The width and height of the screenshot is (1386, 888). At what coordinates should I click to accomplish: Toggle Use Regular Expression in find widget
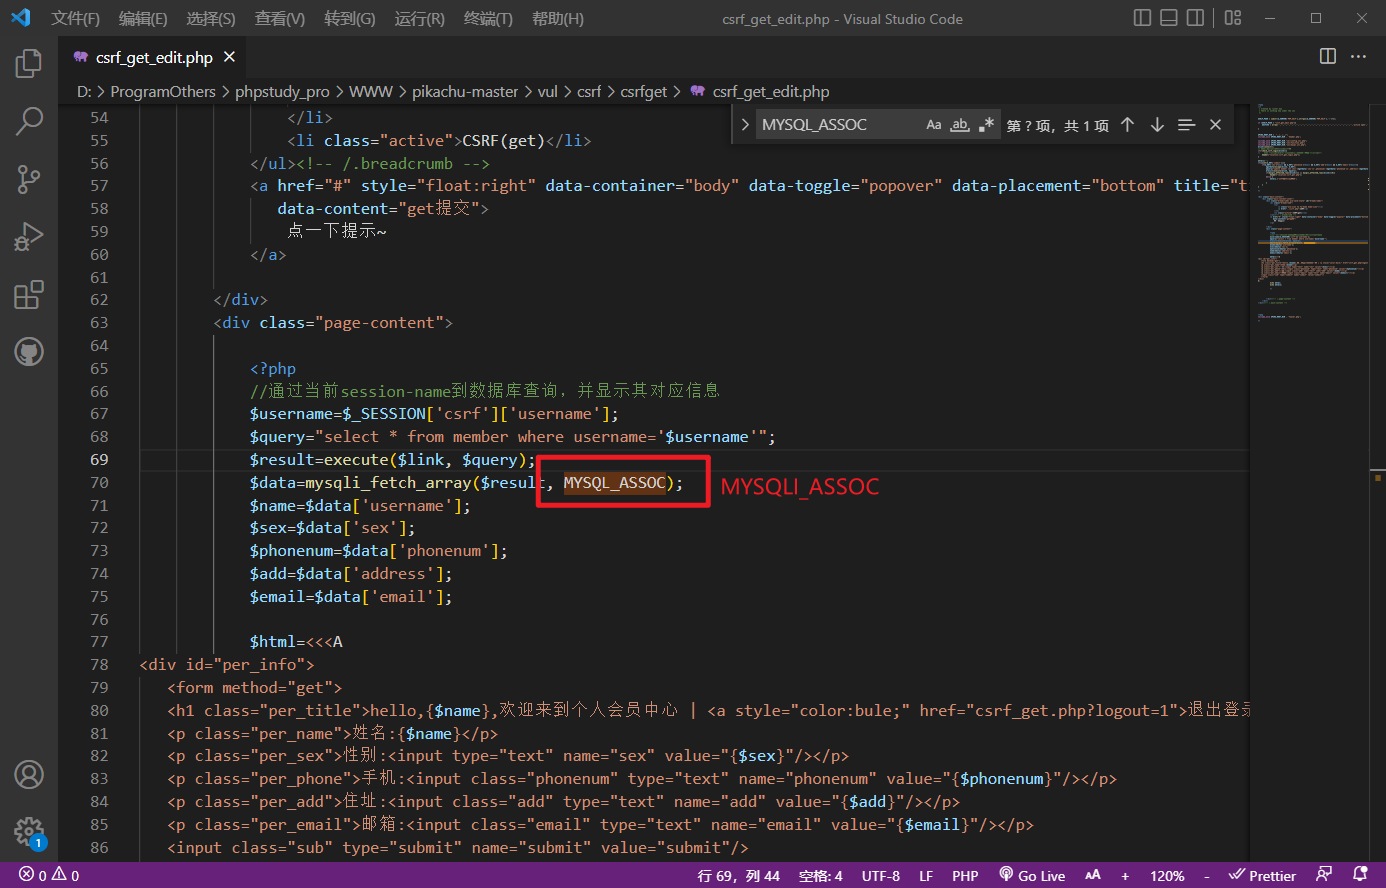(987, 125)
